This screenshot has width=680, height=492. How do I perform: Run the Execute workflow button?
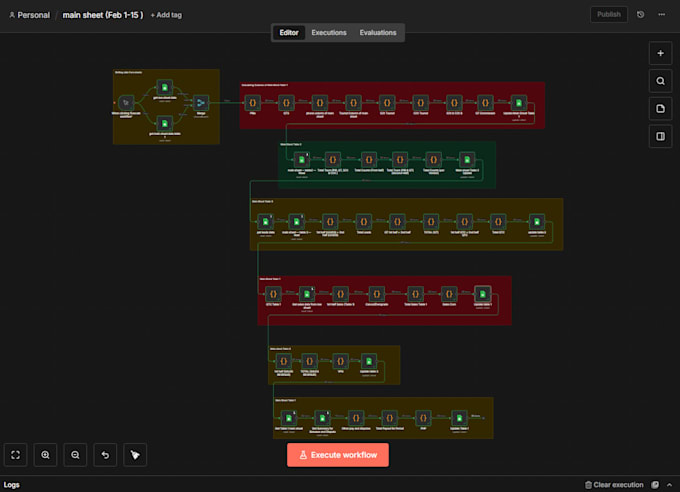338,455
